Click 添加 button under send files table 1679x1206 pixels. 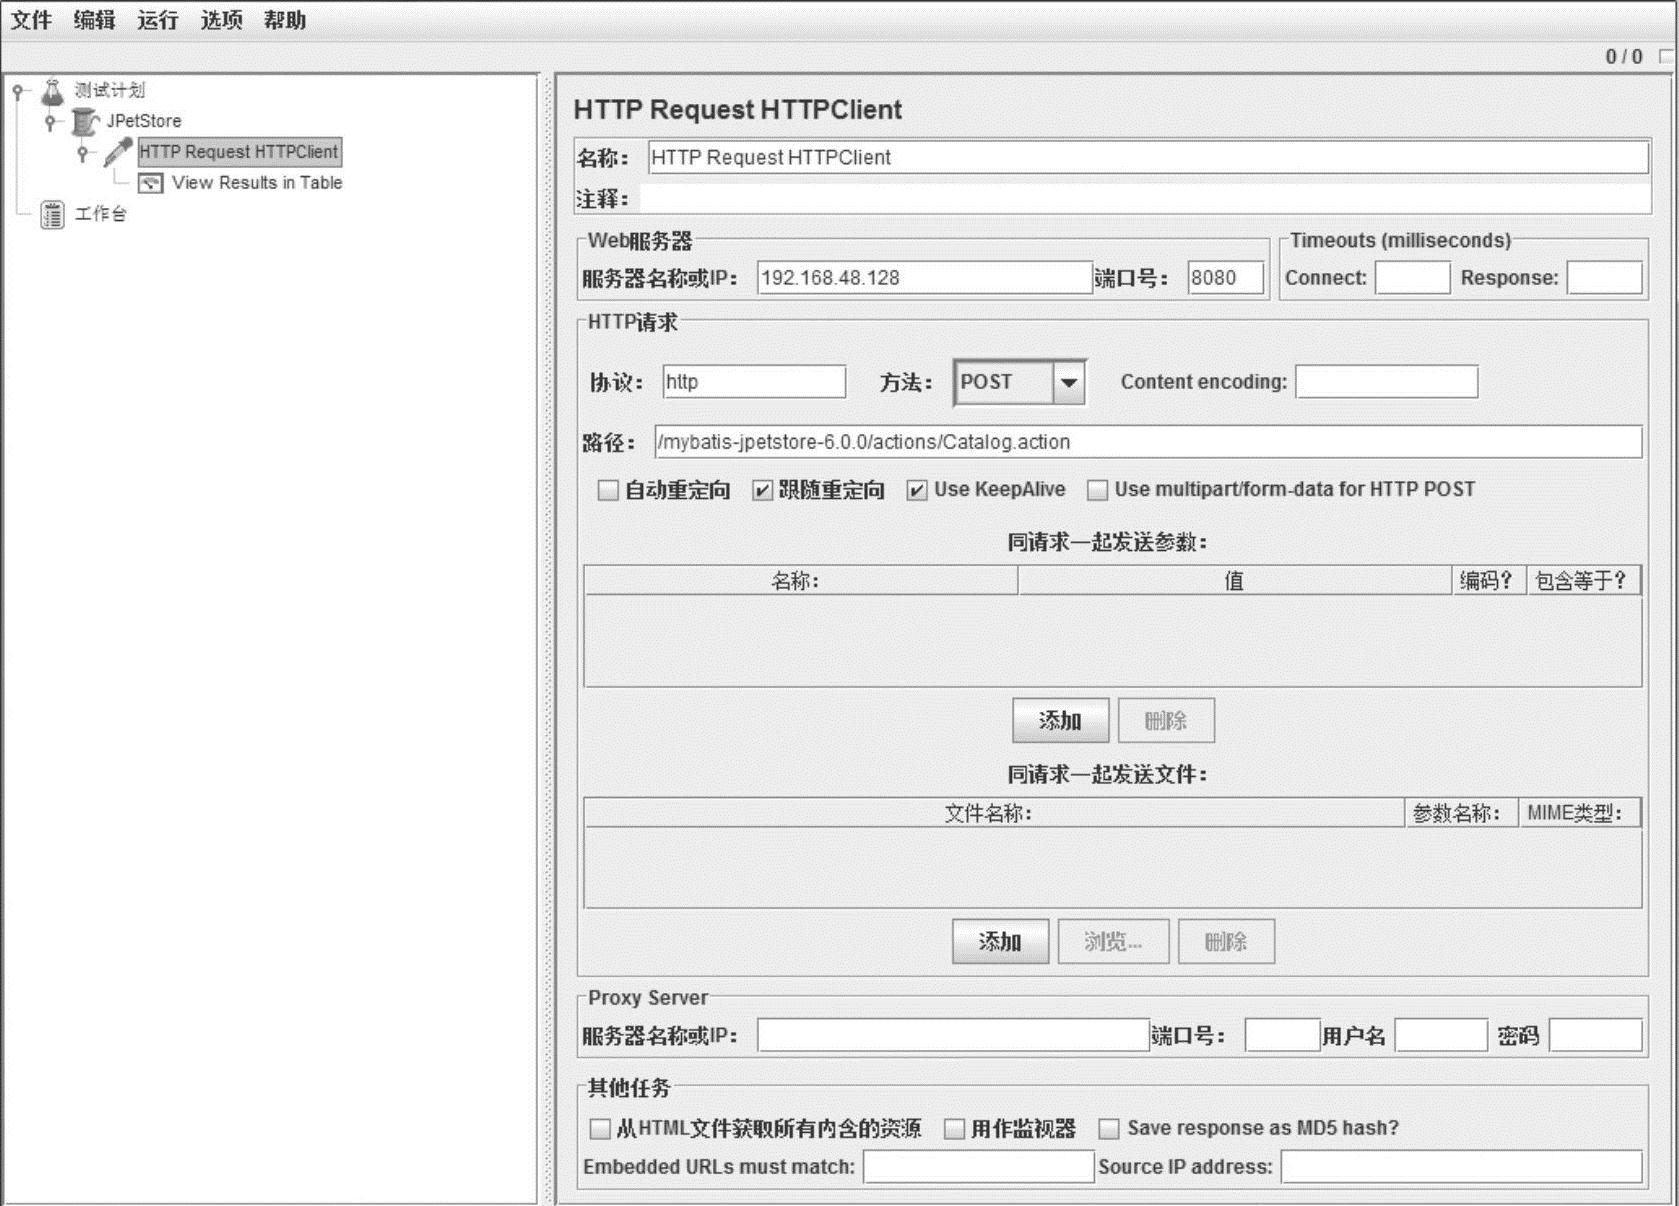pos(1000,941)
